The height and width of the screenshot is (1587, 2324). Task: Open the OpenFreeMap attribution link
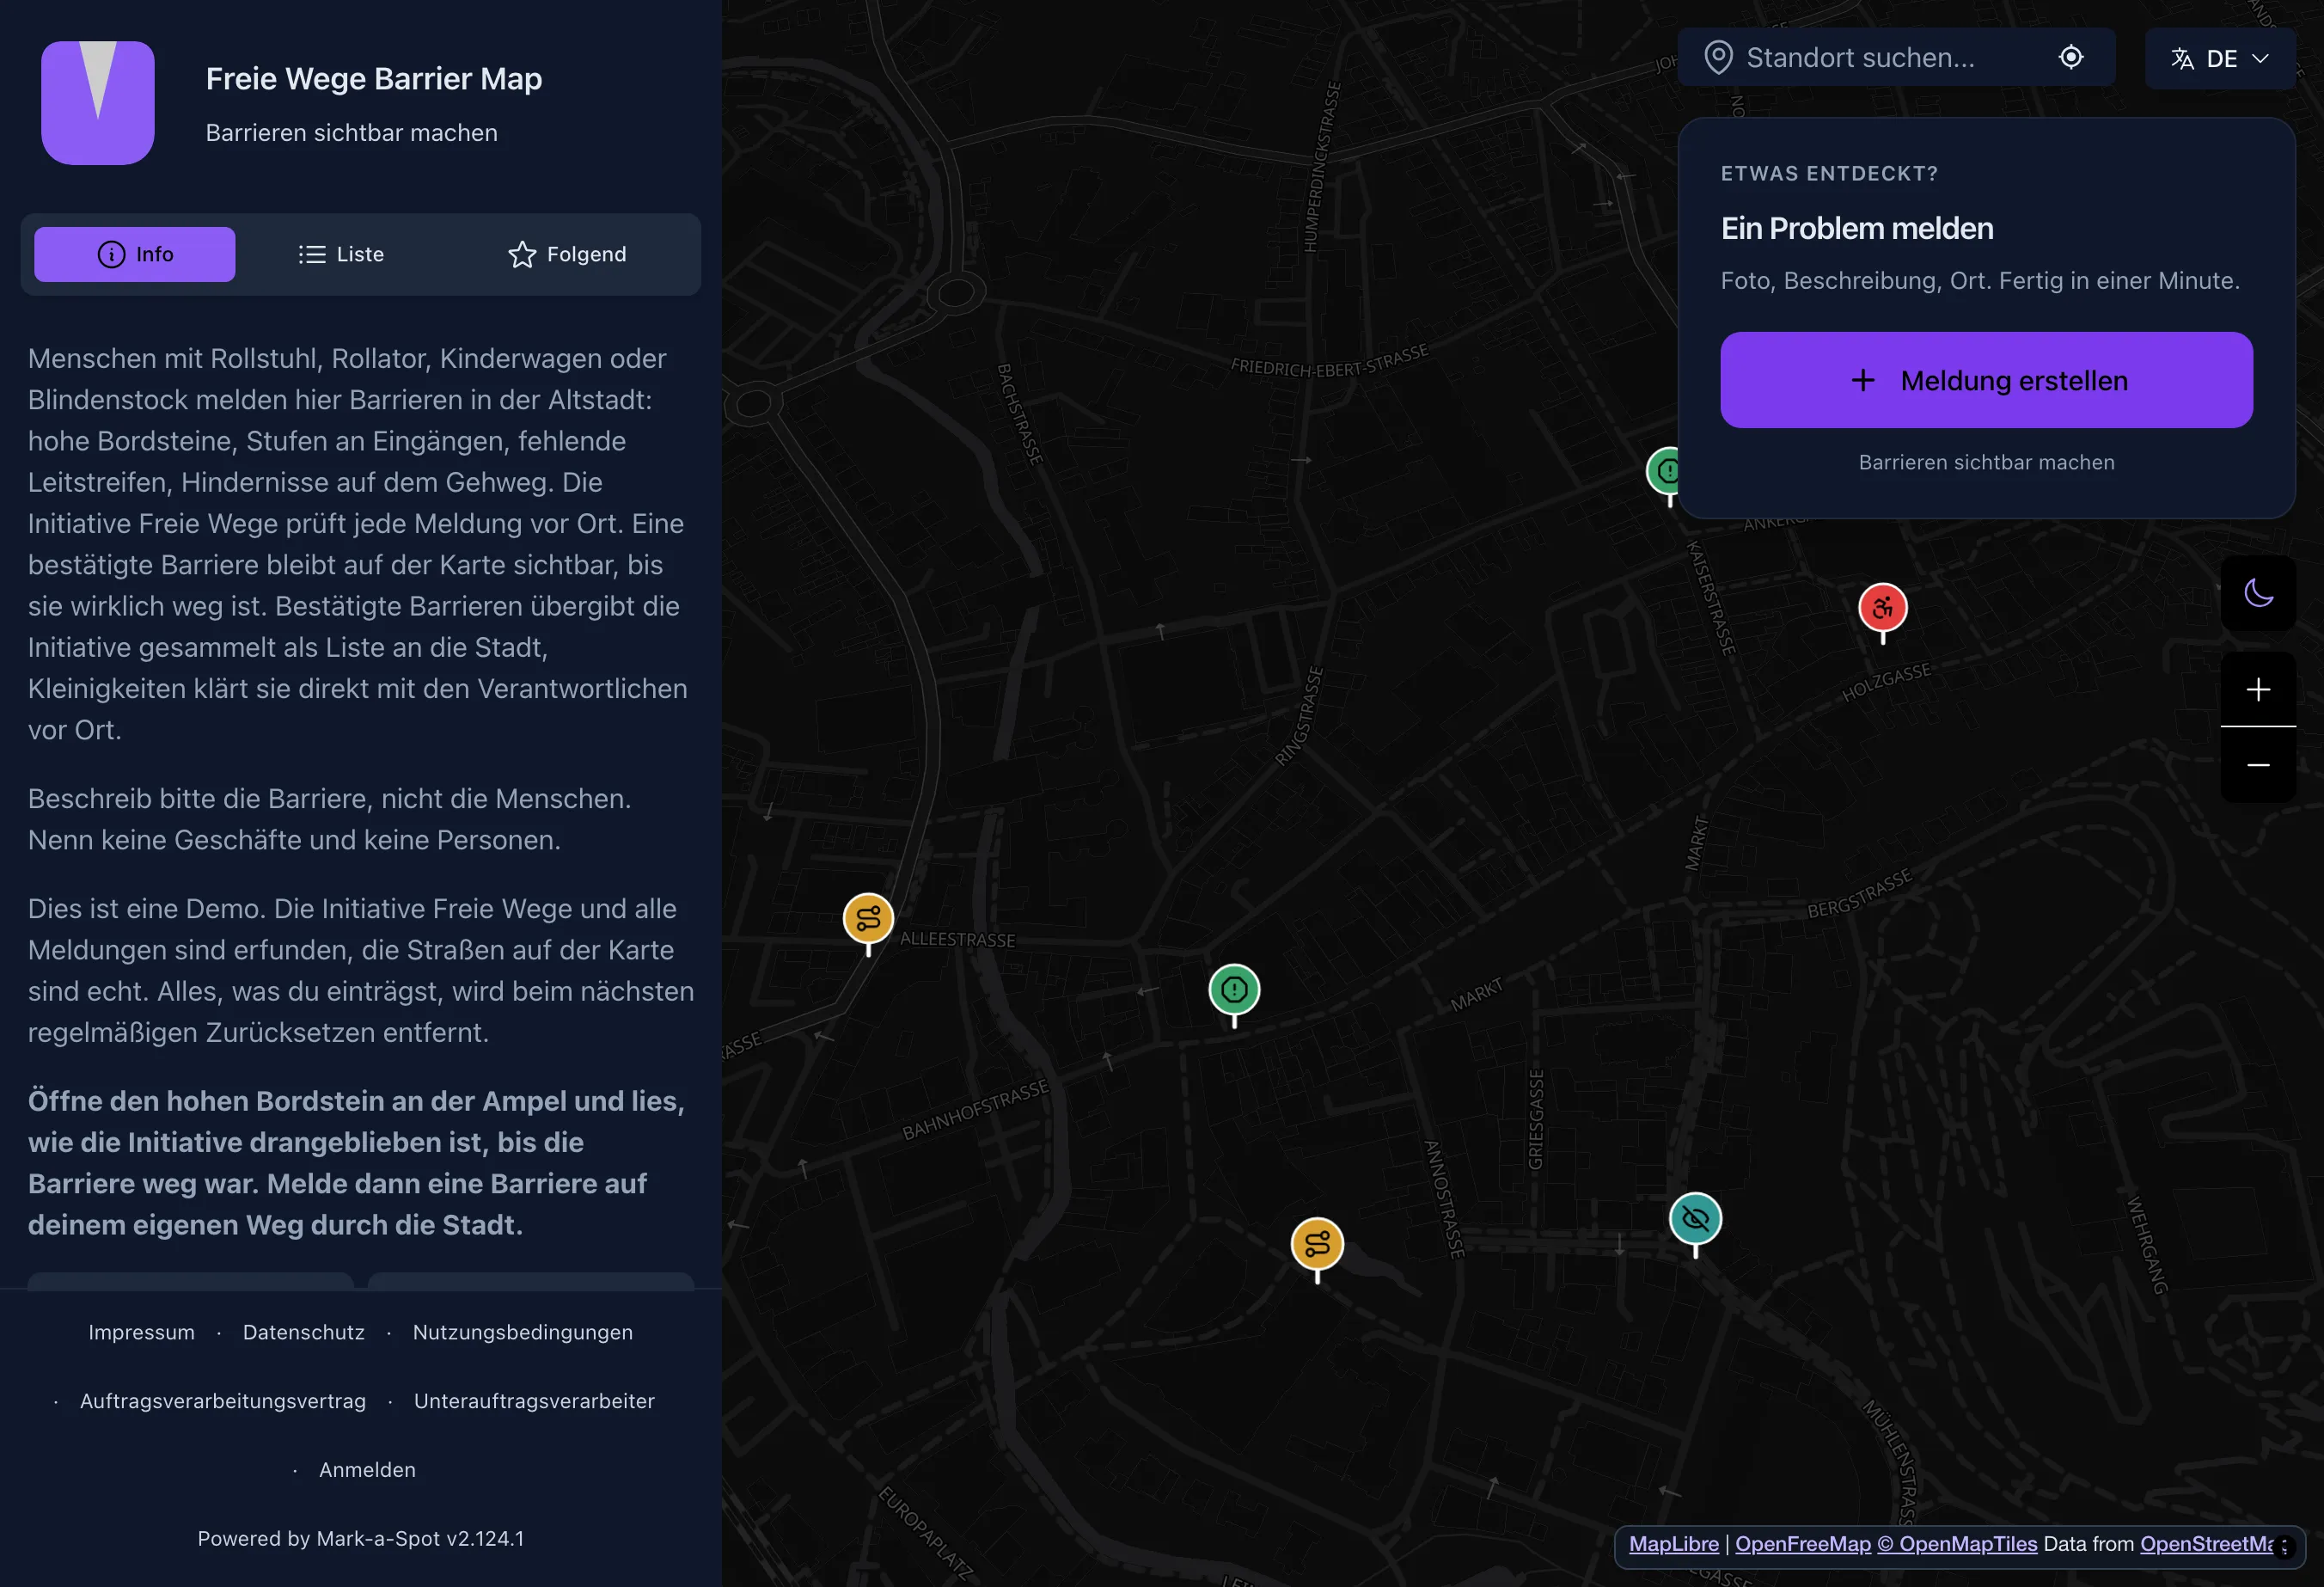pos(1803,1544)
